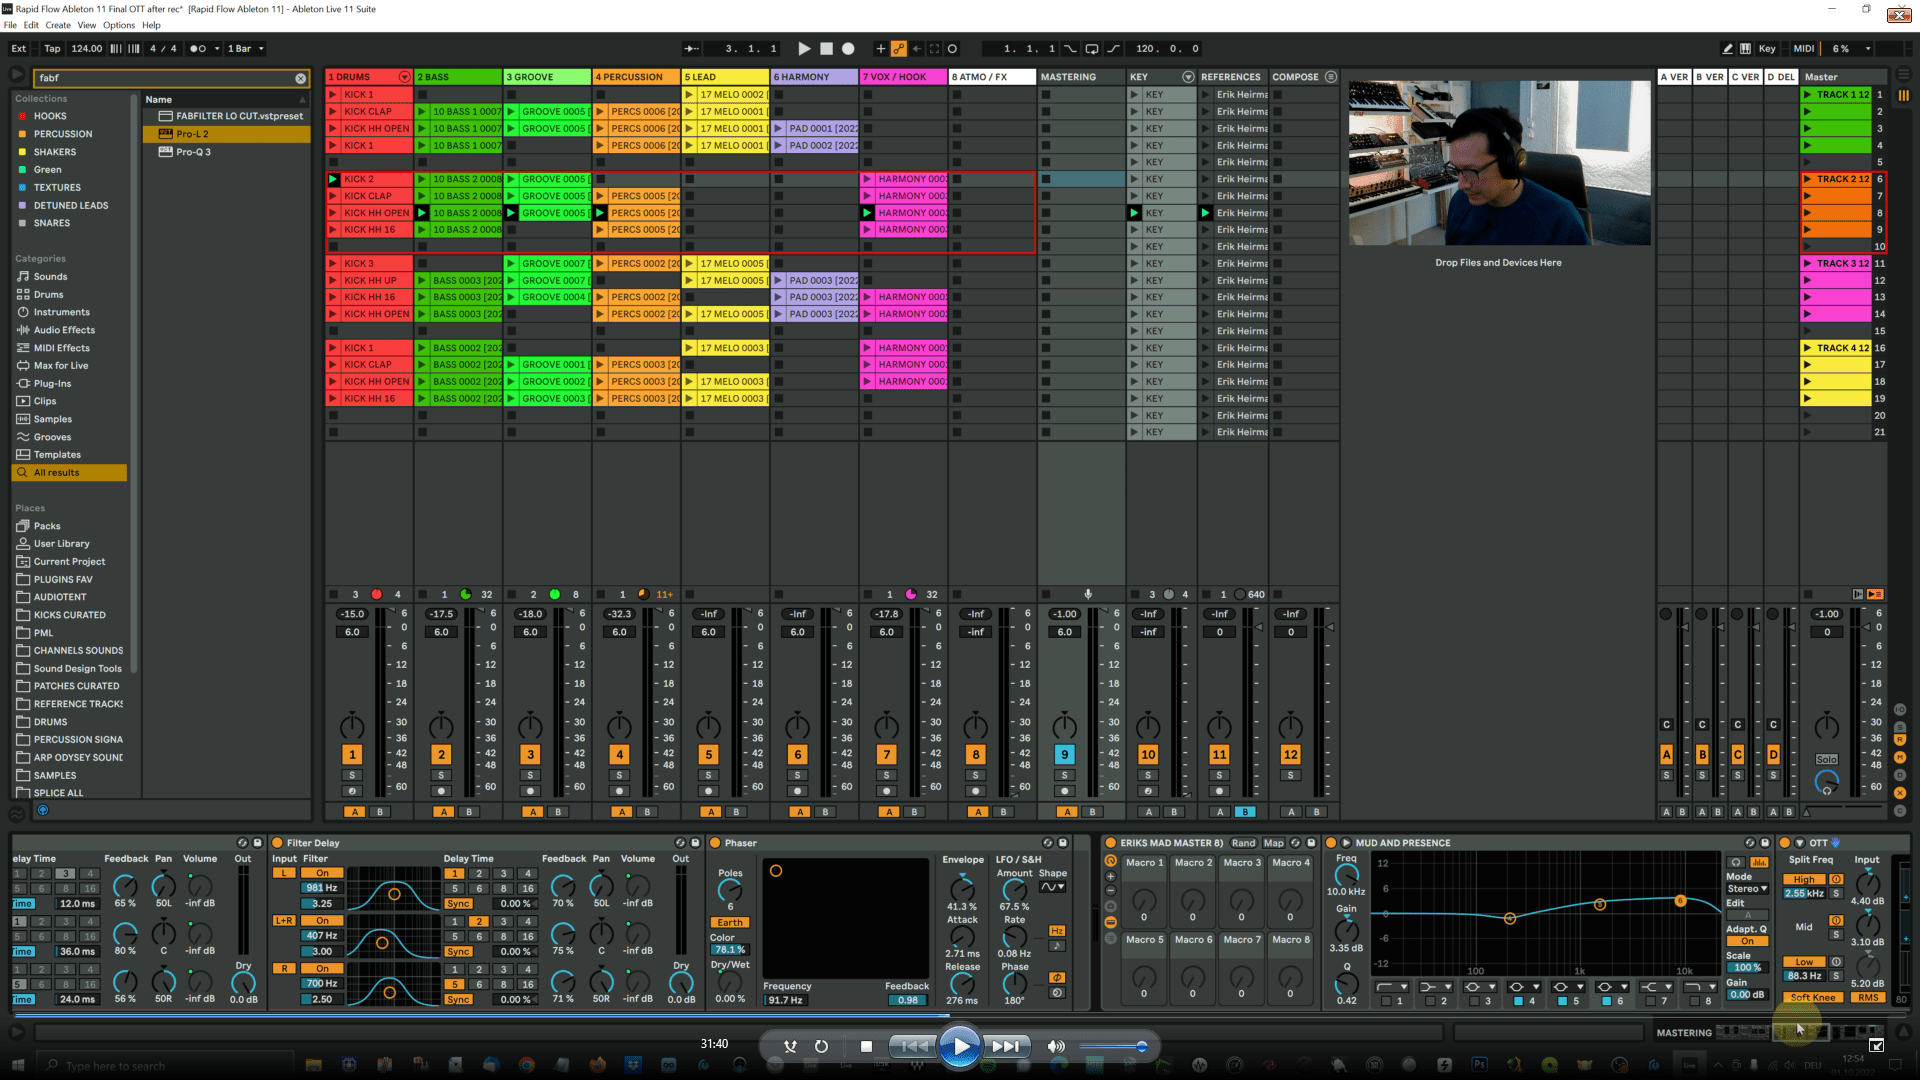Enable filter band 7 checkbox in the EQ
This screenshot has width=1920, height=1080.
click(x=1651, y=1000)
